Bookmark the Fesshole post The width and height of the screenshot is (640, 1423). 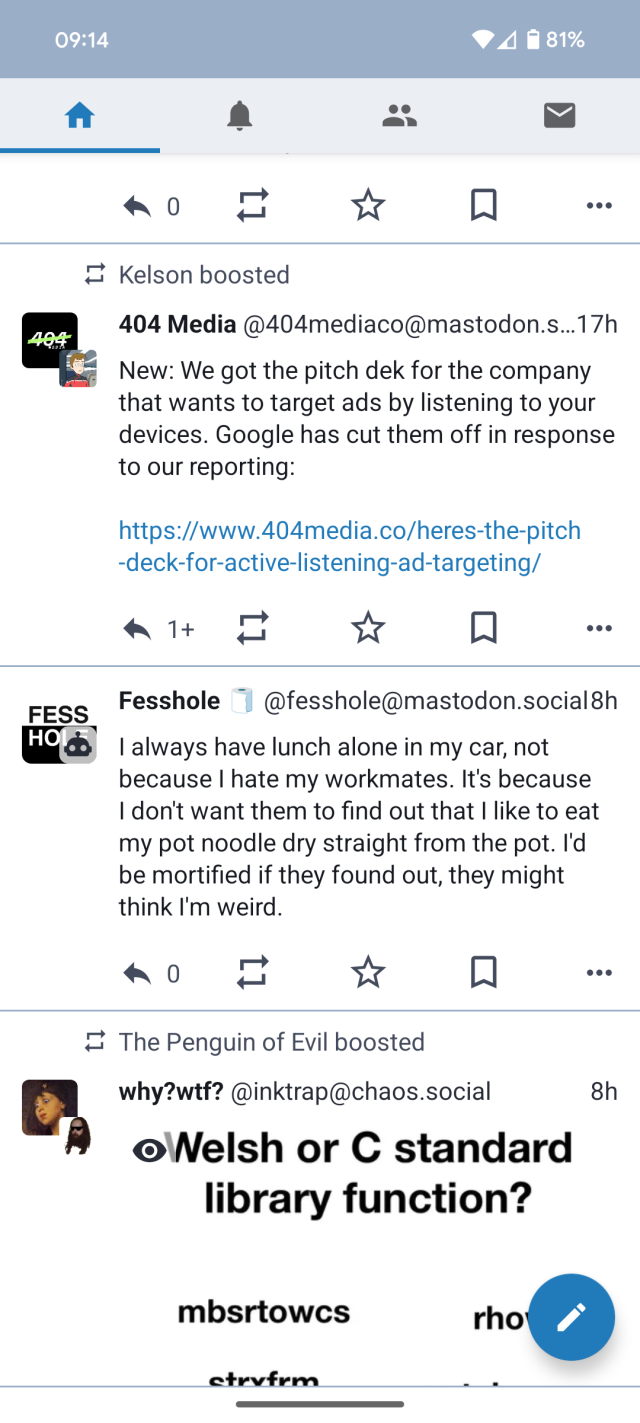[x=483, y=972]
